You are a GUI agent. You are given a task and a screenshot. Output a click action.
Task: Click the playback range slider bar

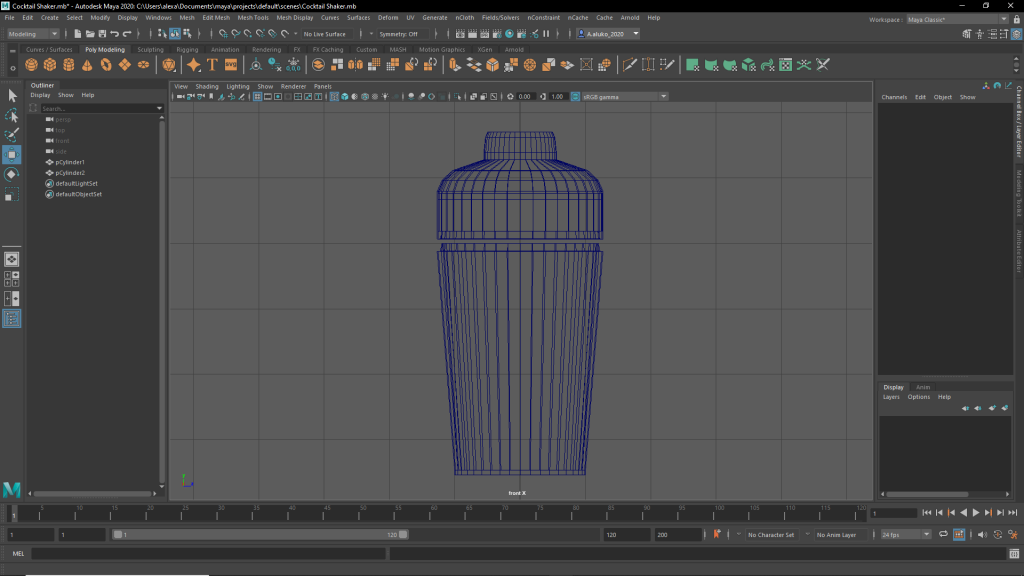(x=260, y=535)
